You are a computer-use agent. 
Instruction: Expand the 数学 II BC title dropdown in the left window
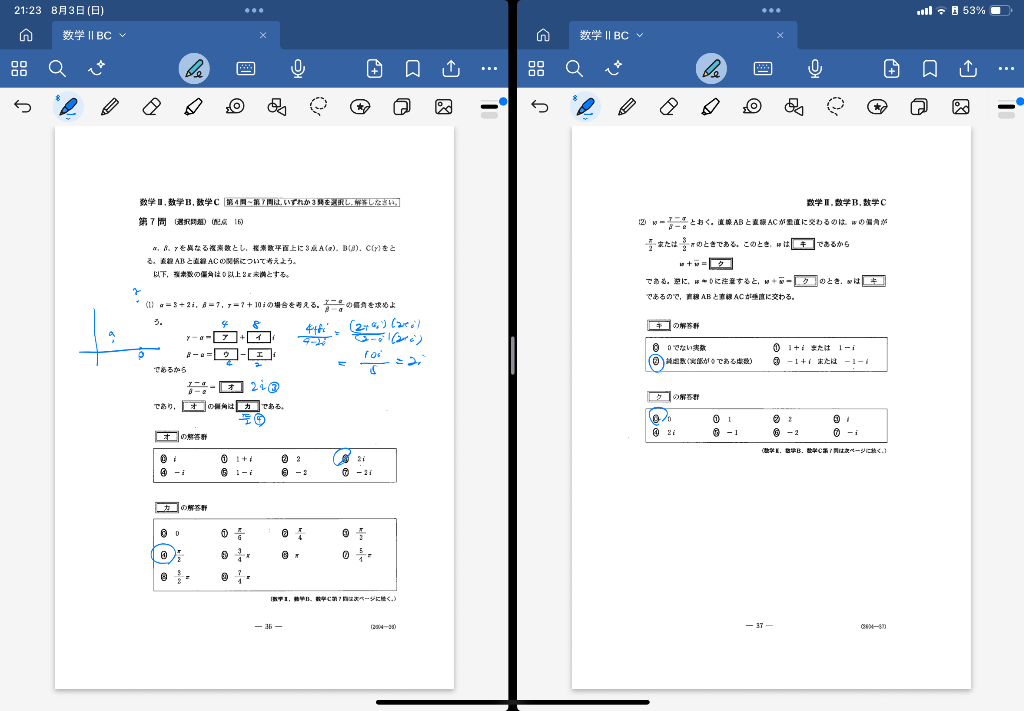122,35
